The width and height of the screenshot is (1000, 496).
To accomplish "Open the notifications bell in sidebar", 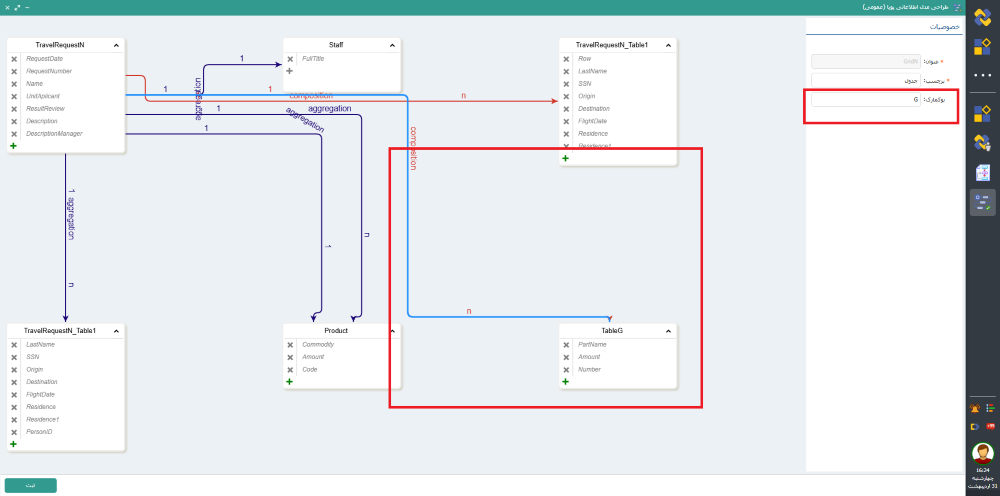I will [x=975, y=408].
